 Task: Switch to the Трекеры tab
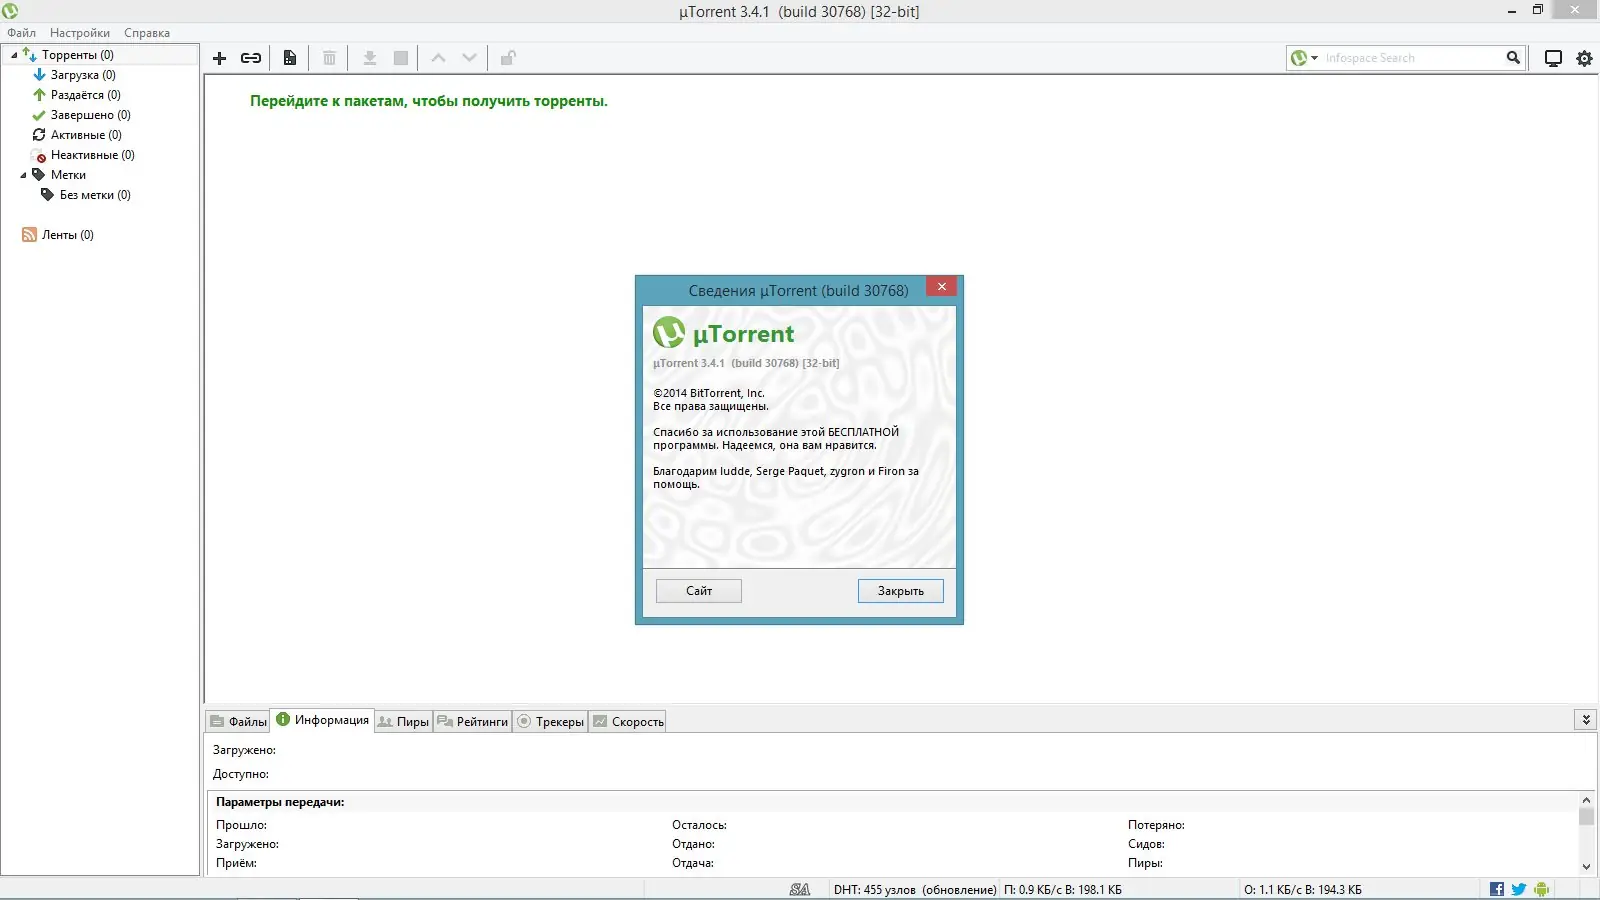coord(551,721)
